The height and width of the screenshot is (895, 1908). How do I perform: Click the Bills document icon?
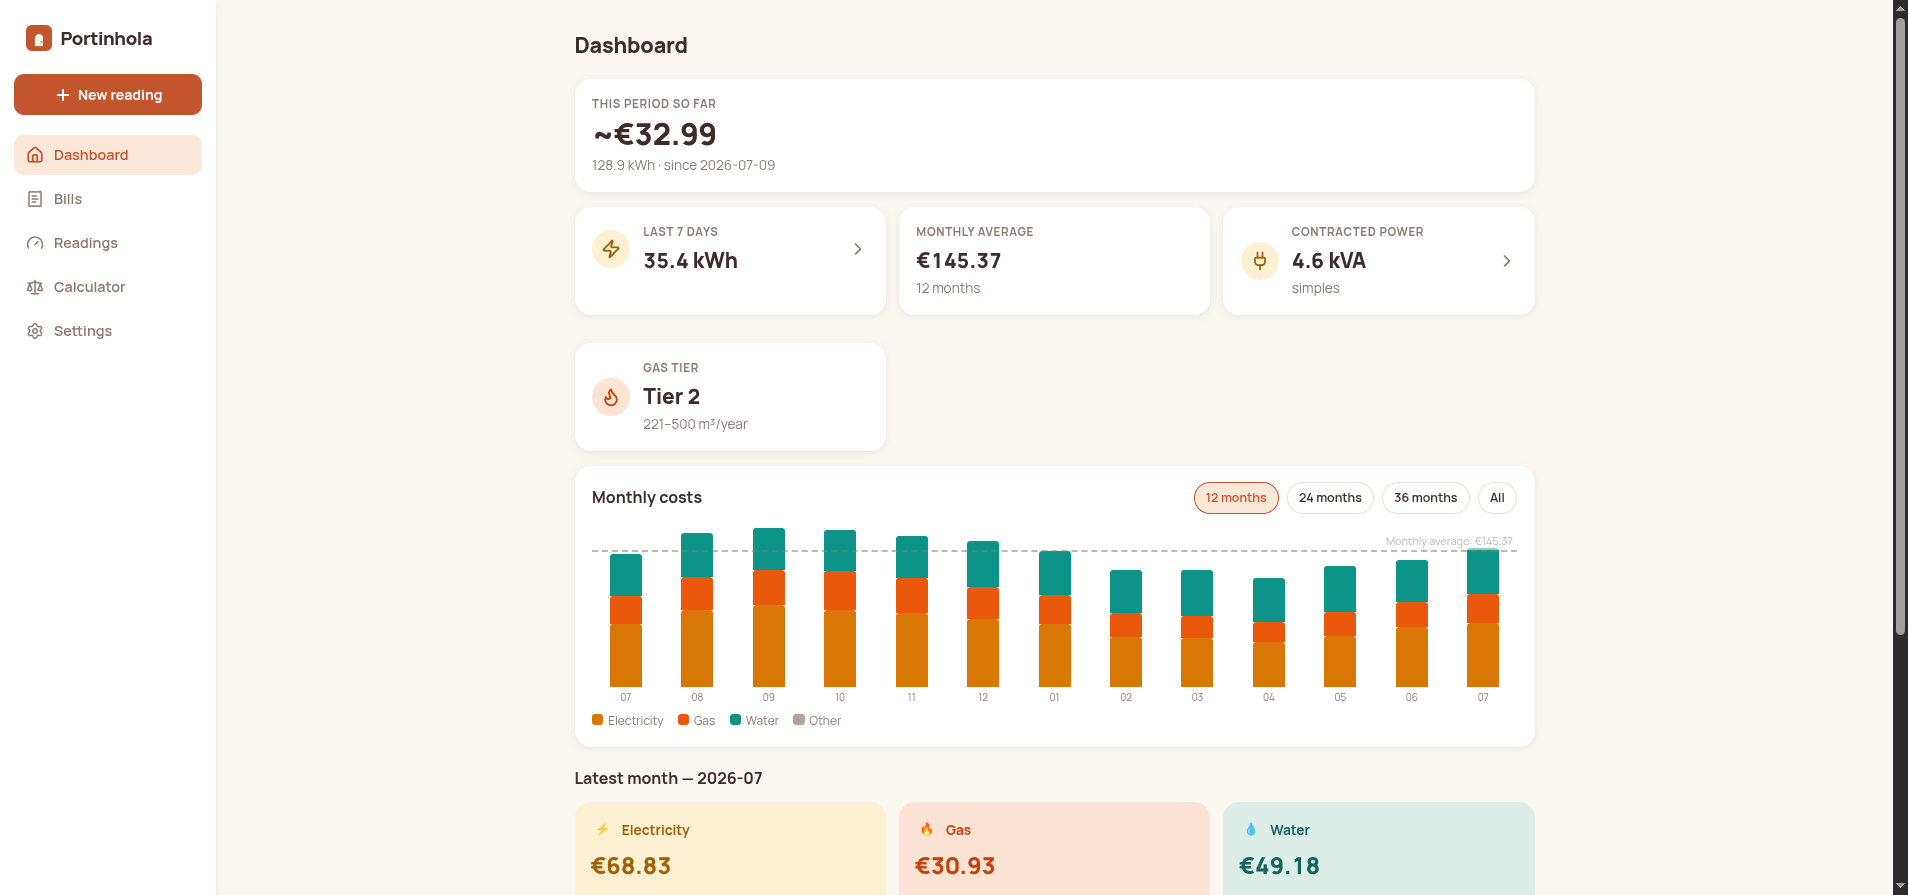click(35, 199)
